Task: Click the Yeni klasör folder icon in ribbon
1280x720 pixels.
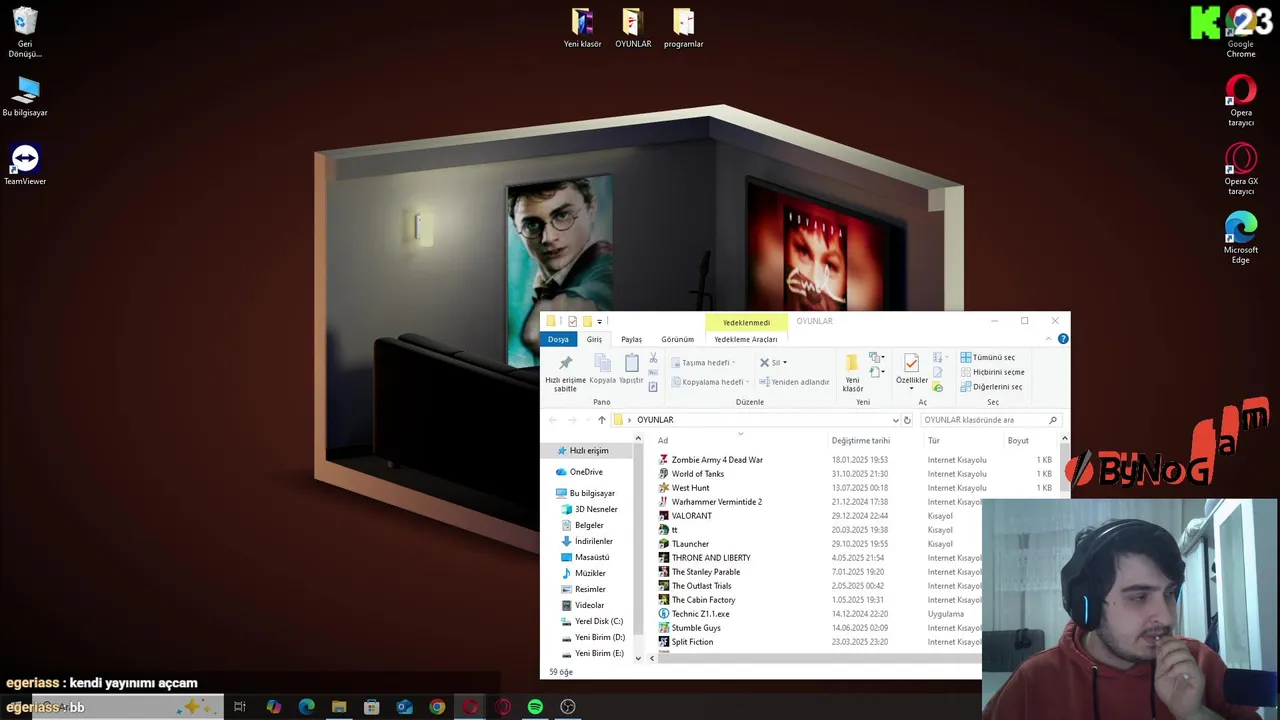Action: tap(852, 363)
